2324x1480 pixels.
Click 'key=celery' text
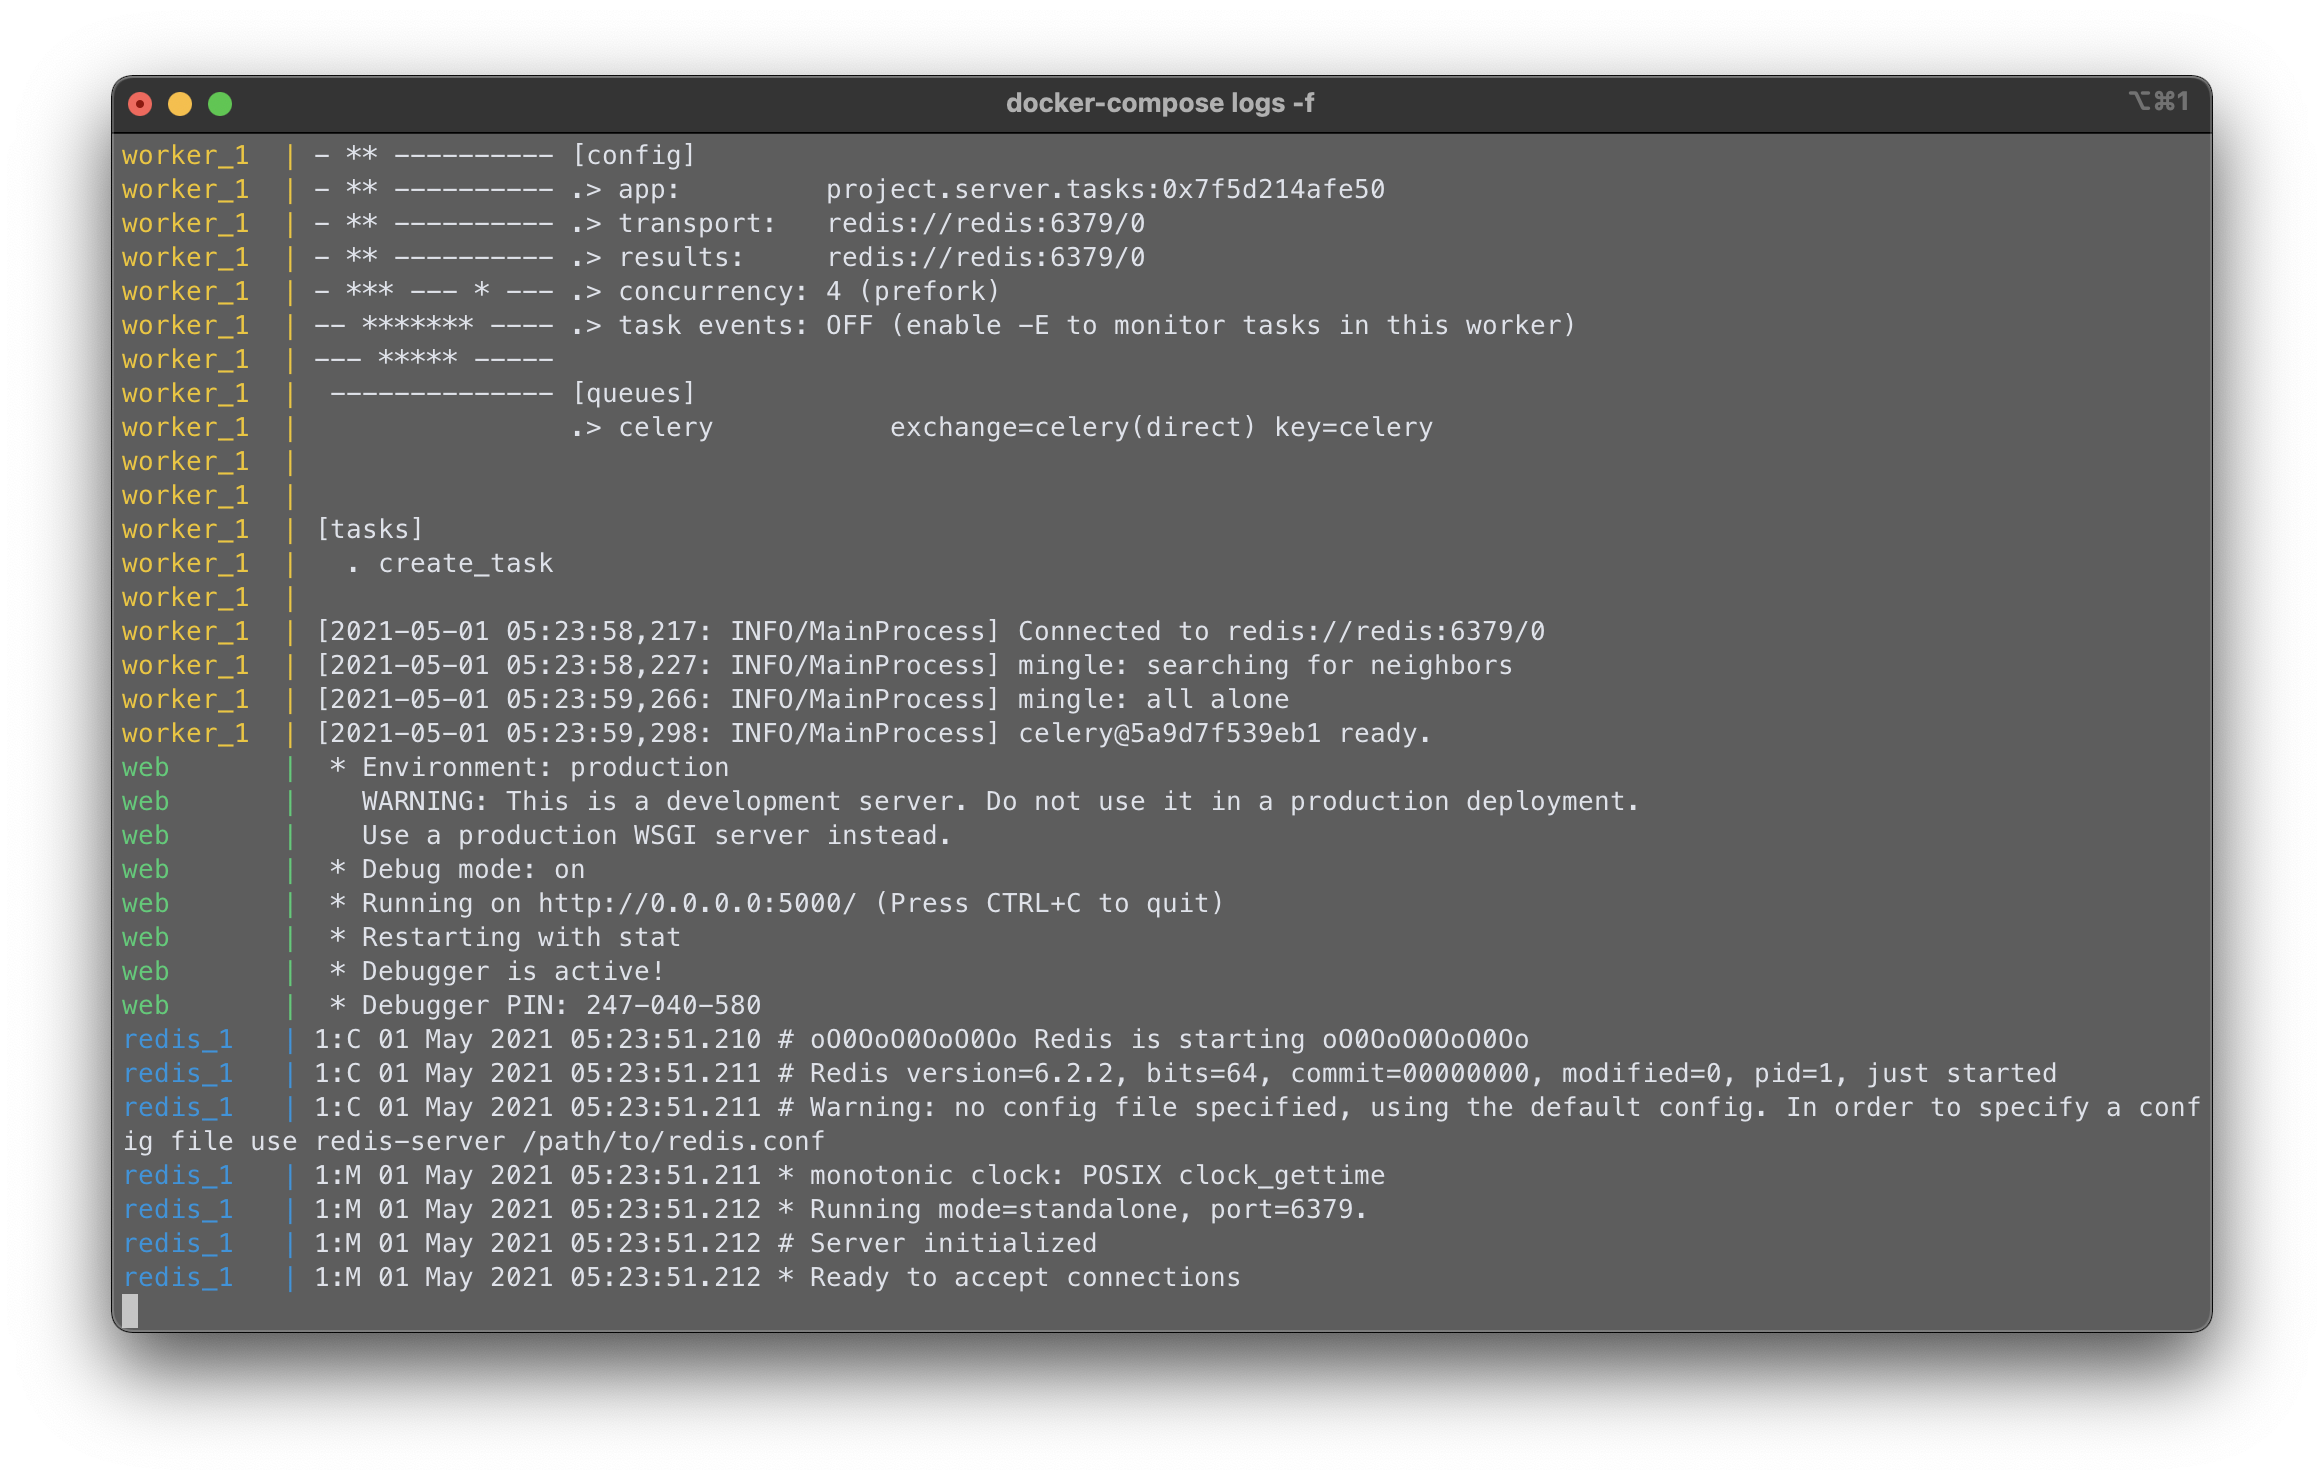pyautogui.click(x=1353, y=428)
